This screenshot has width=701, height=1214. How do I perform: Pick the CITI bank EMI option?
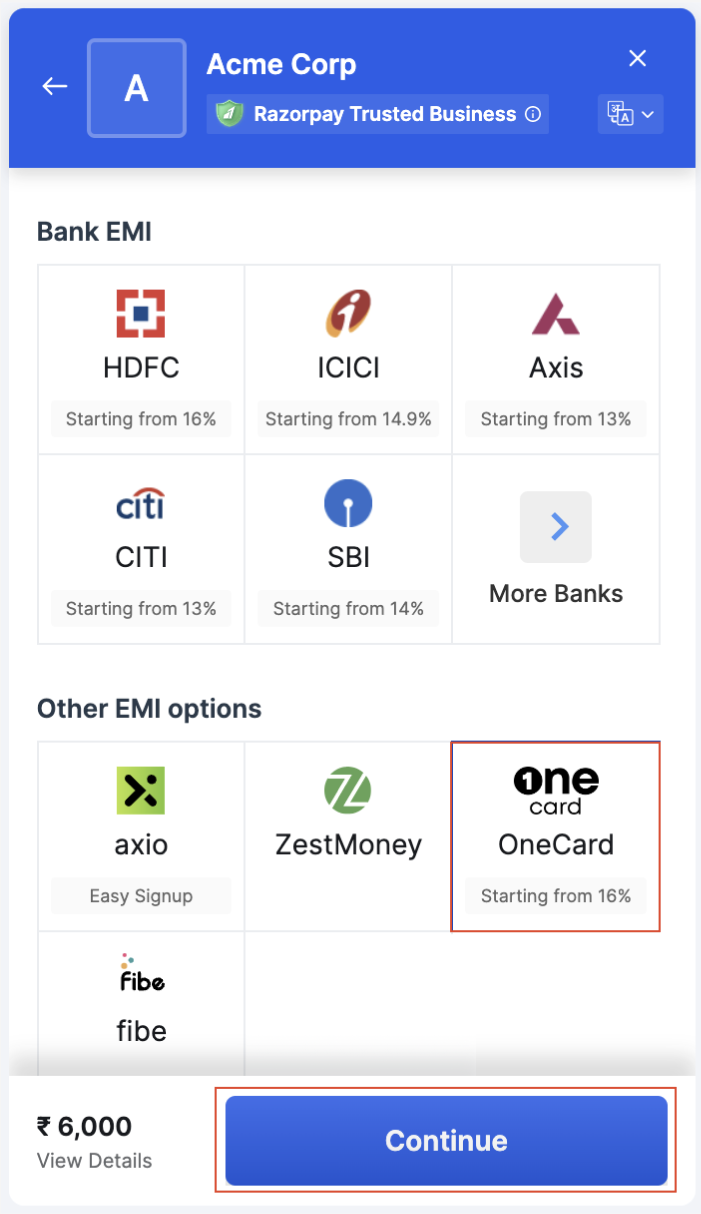(140, 530)
